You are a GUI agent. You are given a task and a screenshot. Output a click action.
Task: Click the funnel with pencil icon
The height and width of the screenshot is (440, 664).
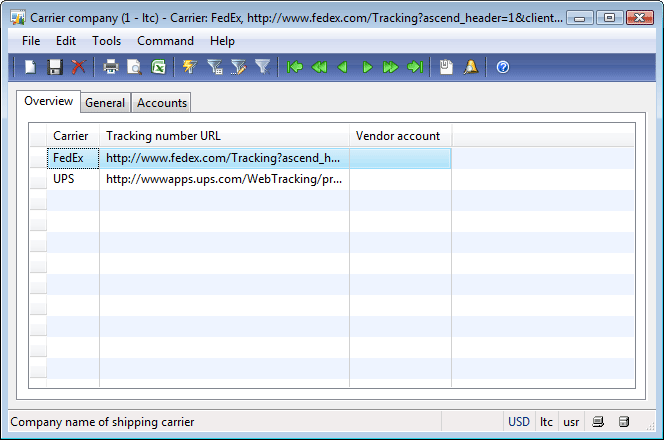[x=239, y=67]
